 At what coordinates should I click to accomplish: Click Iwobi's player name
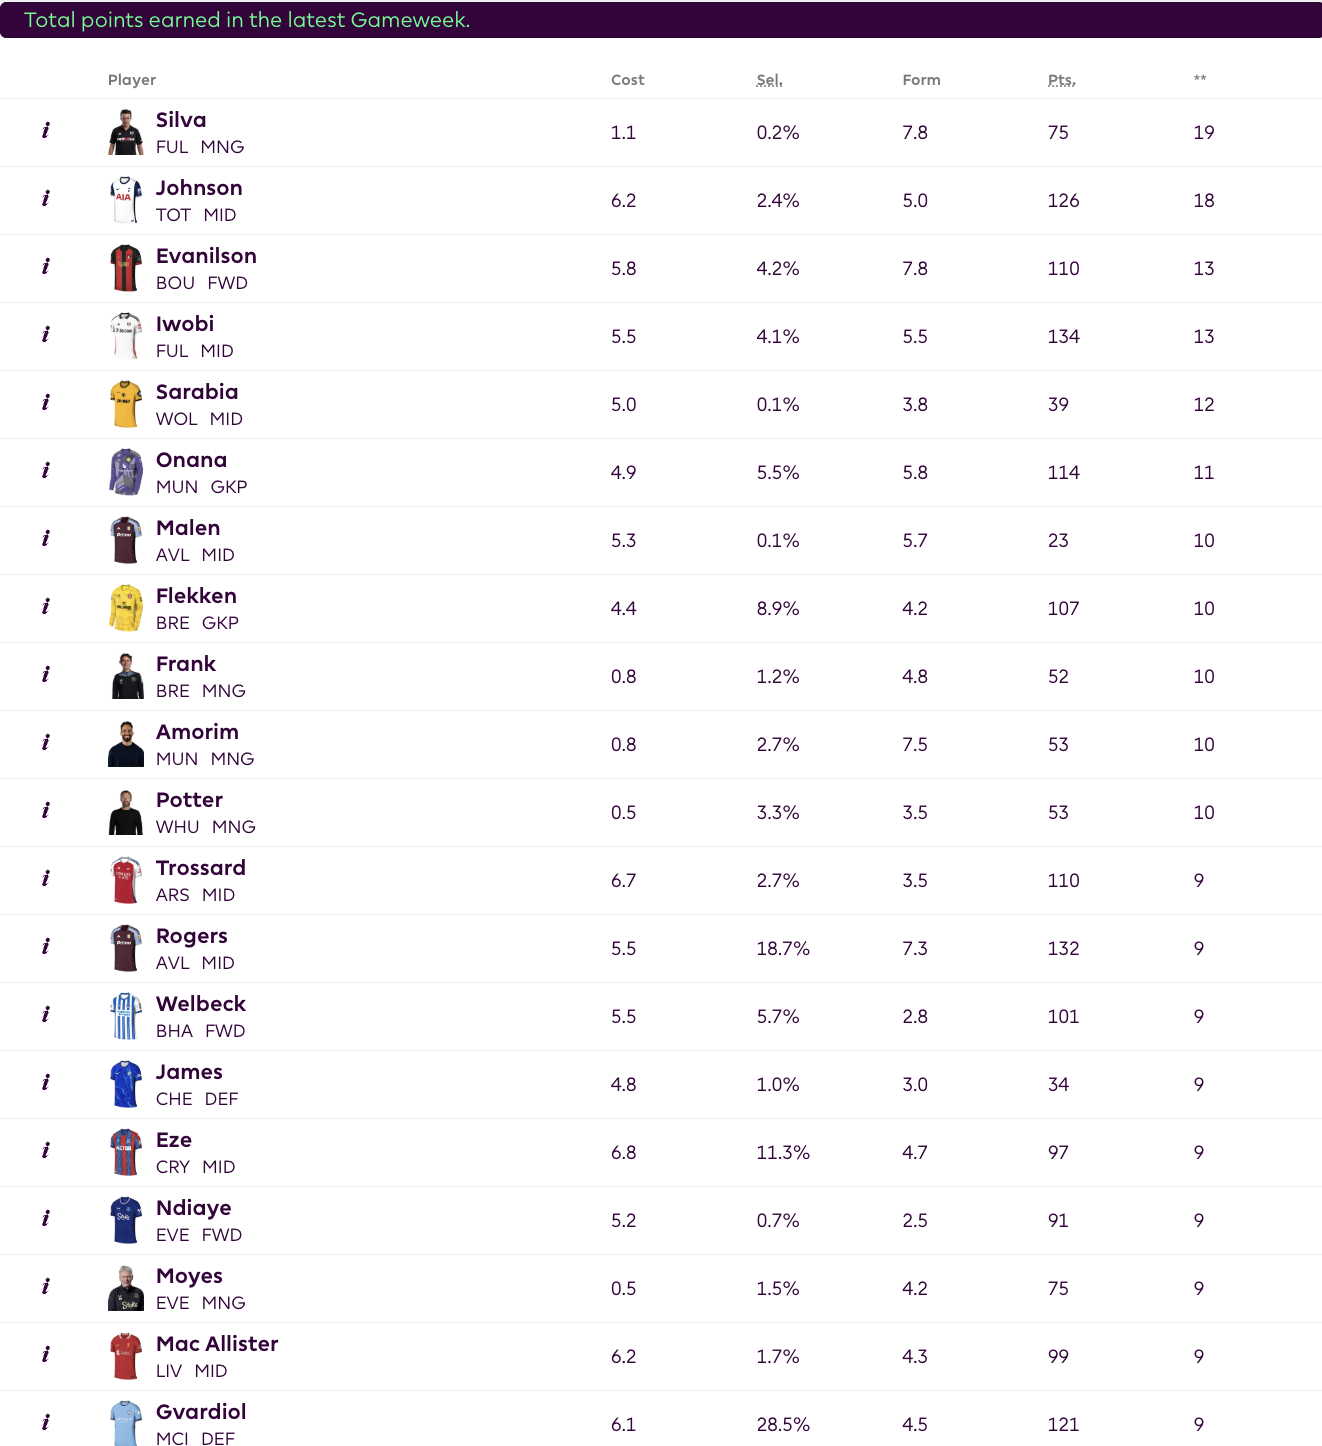(x=185, y=324)
